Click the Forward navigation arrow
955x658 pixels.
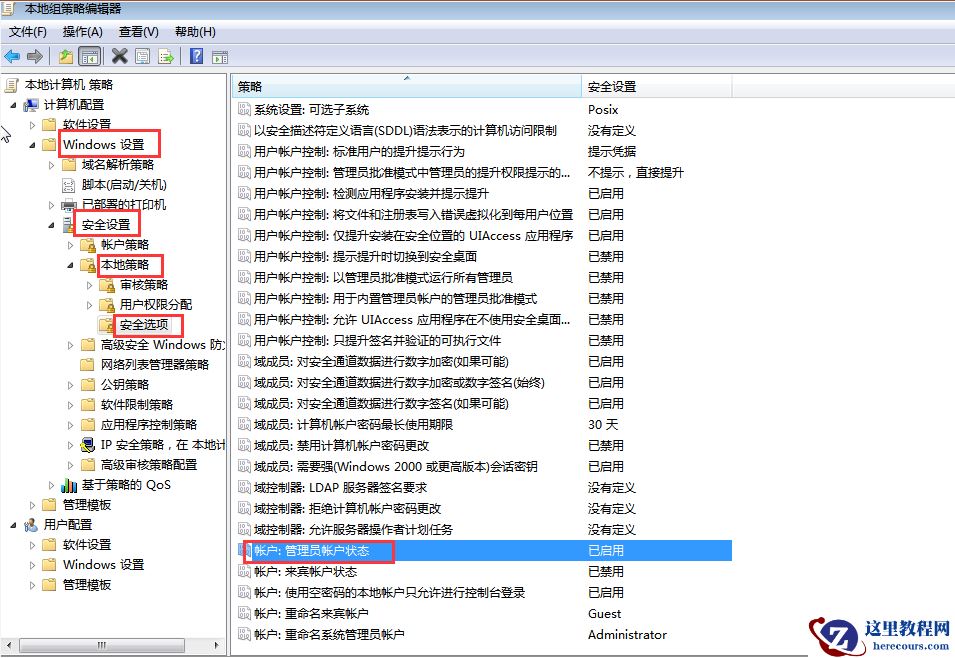point(33,56)
